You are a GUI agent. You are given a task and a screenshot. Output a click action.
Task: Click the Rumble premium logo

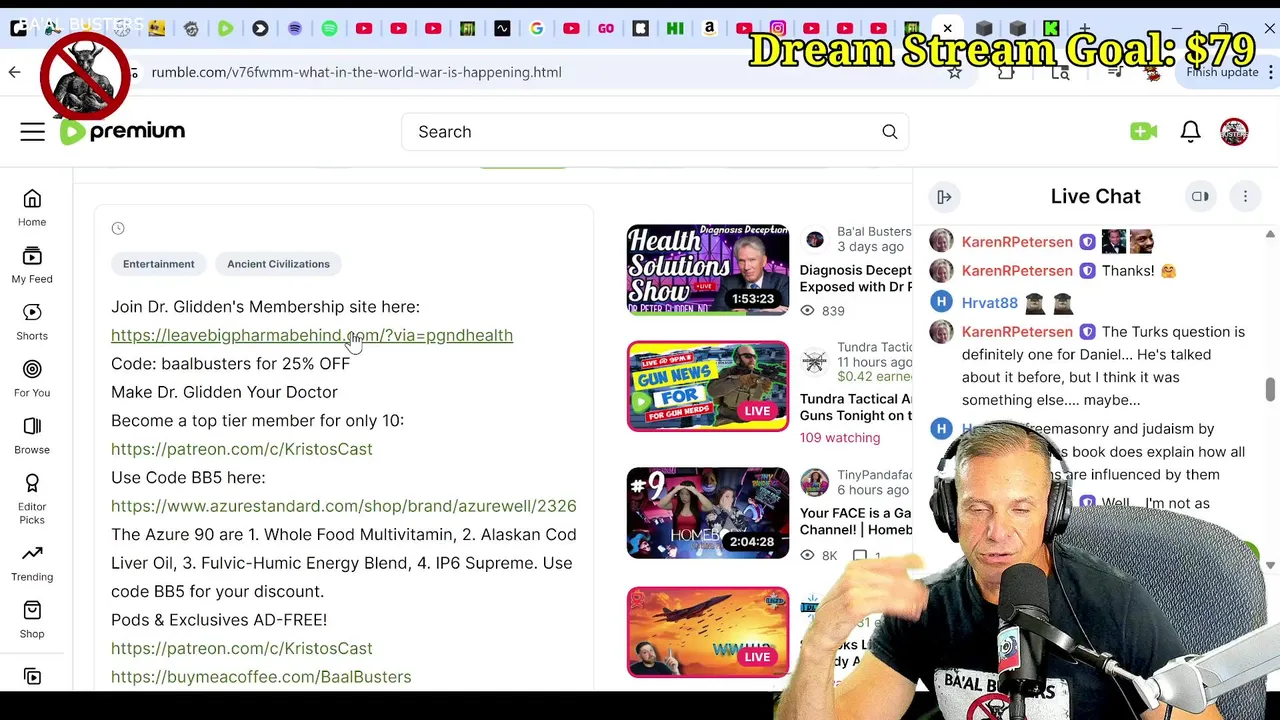122,132
